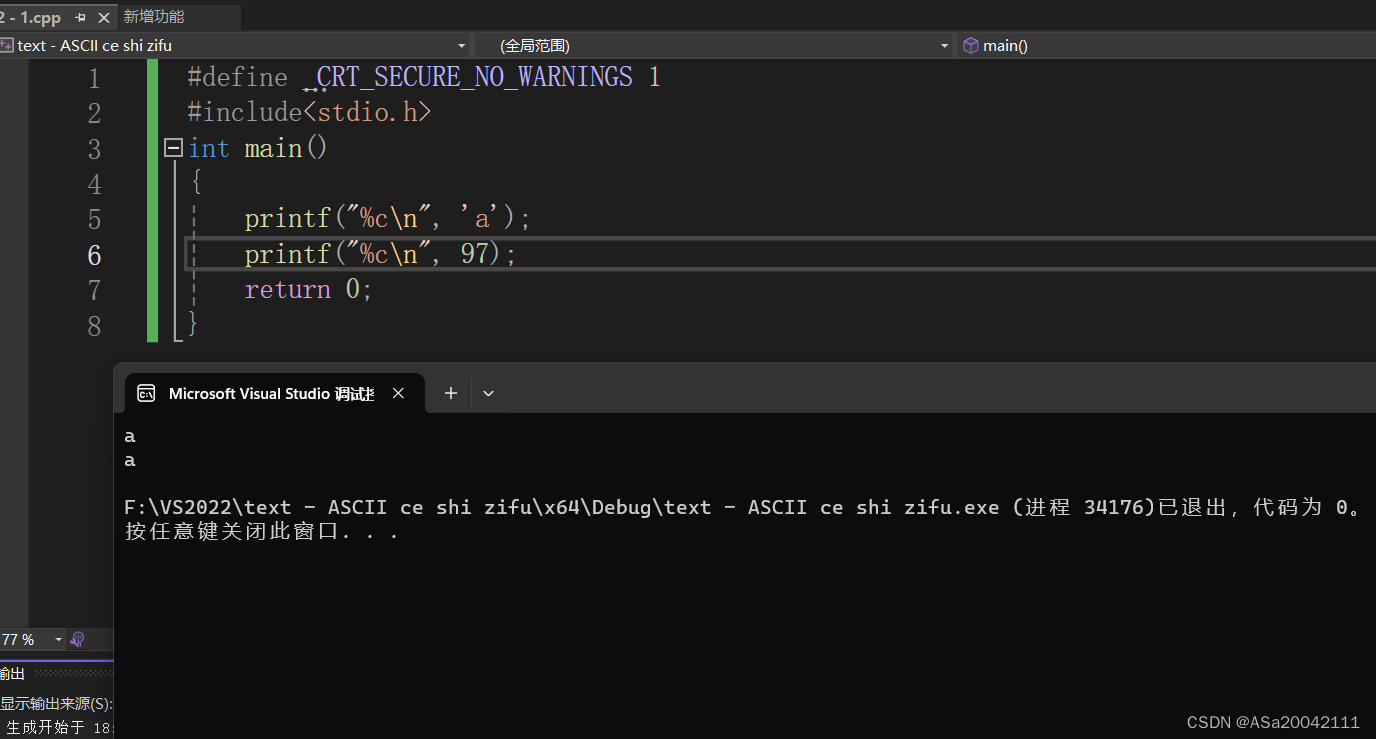Image resolution: width=1376 pixels, height=739 pixels.
Task: Click line number 5 in the gutter
Action: point(94,219)
